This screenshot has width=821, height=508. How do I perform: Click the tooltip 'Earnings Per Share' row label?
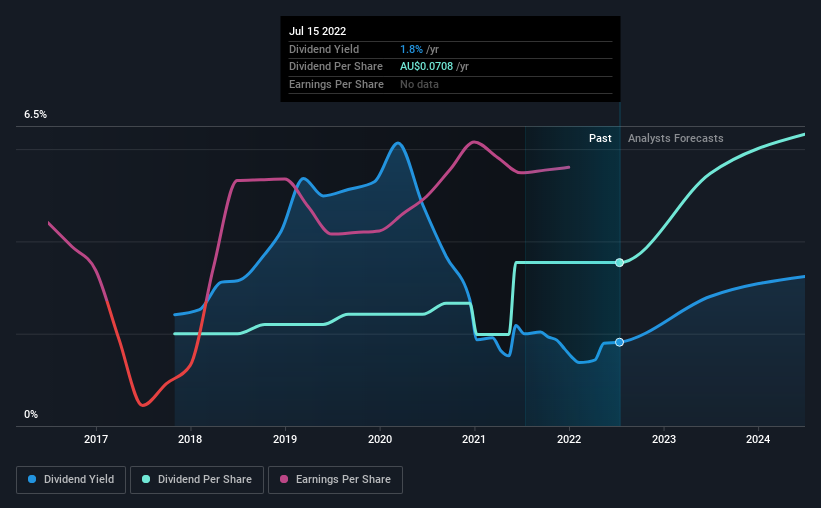point(336,84)
